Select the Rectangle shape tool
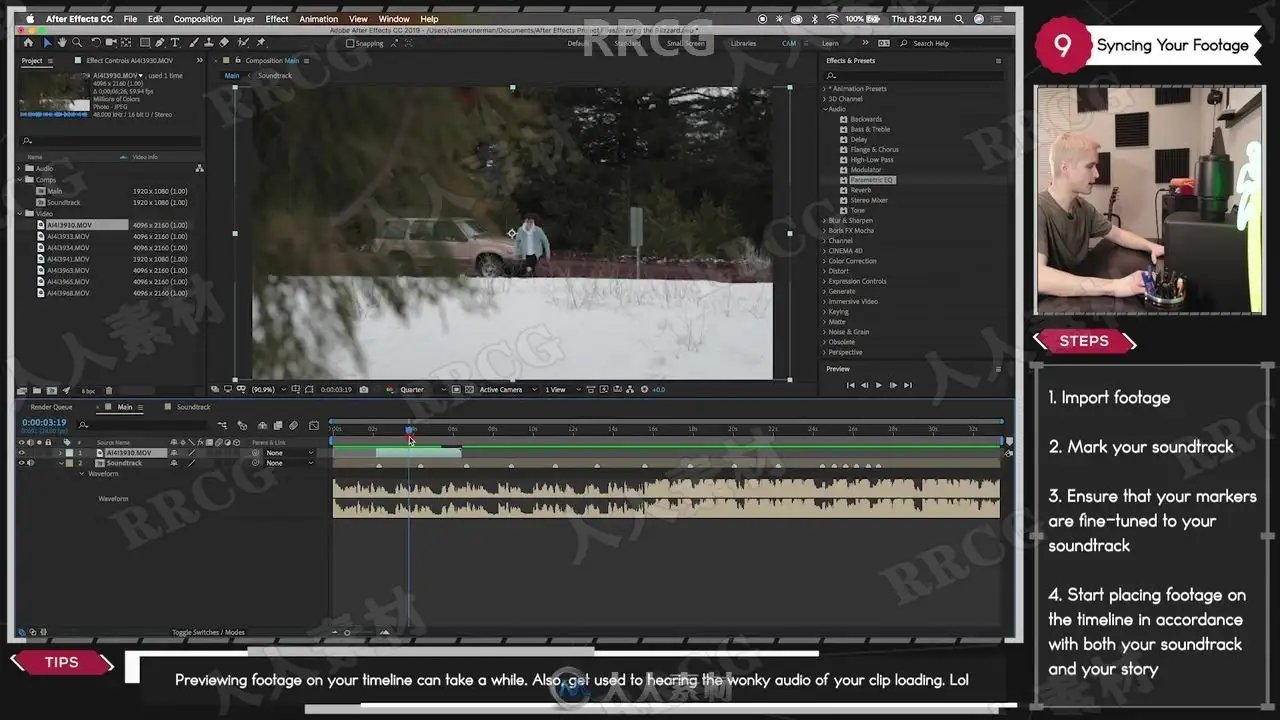1280x720 pixels. coord(145,43)
